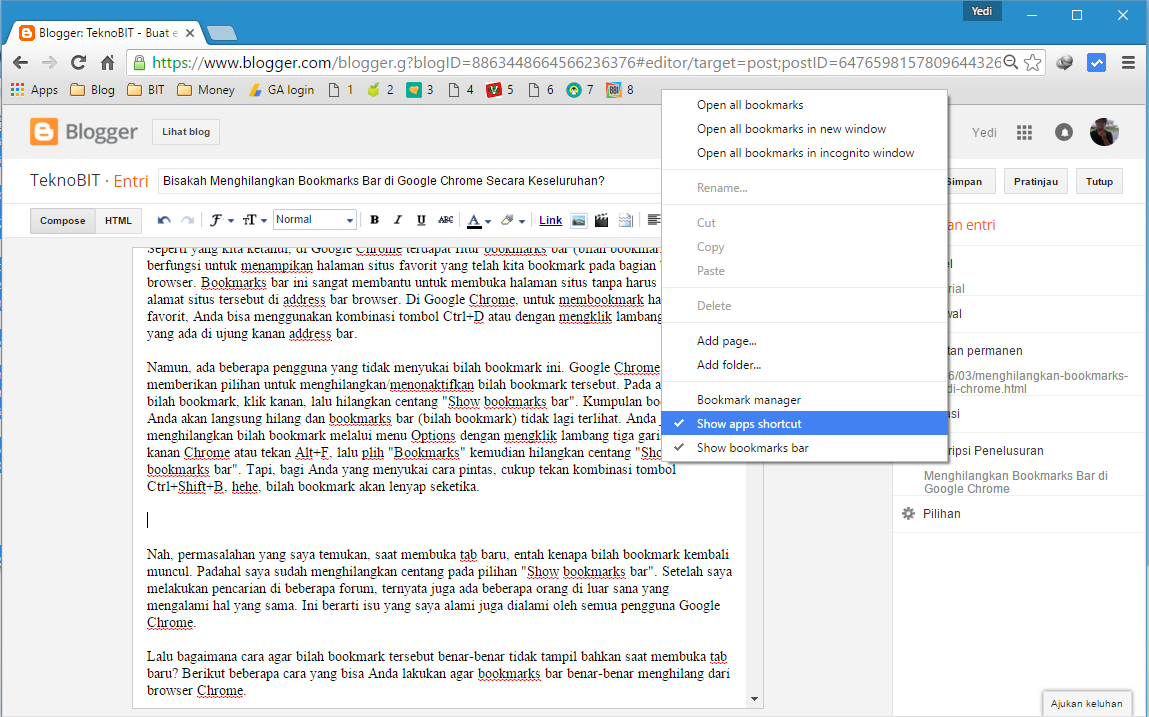Open the browser home page icon

108,62
